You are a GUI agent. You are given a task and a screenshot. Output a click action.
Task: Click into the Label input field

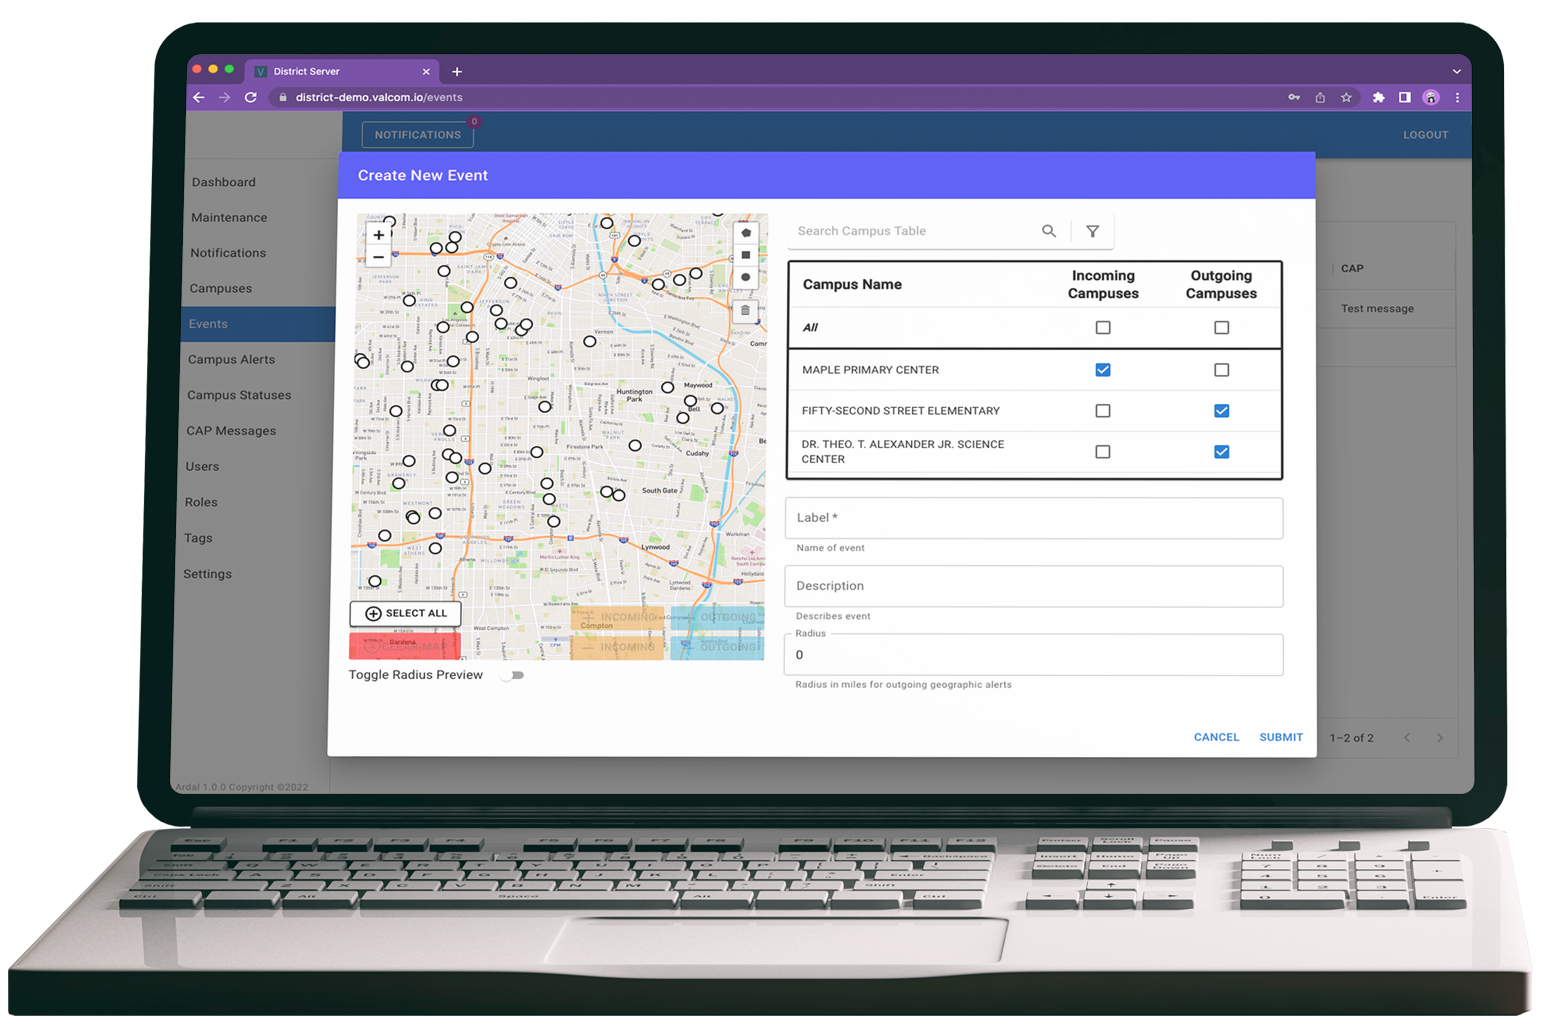point(1034,518)
